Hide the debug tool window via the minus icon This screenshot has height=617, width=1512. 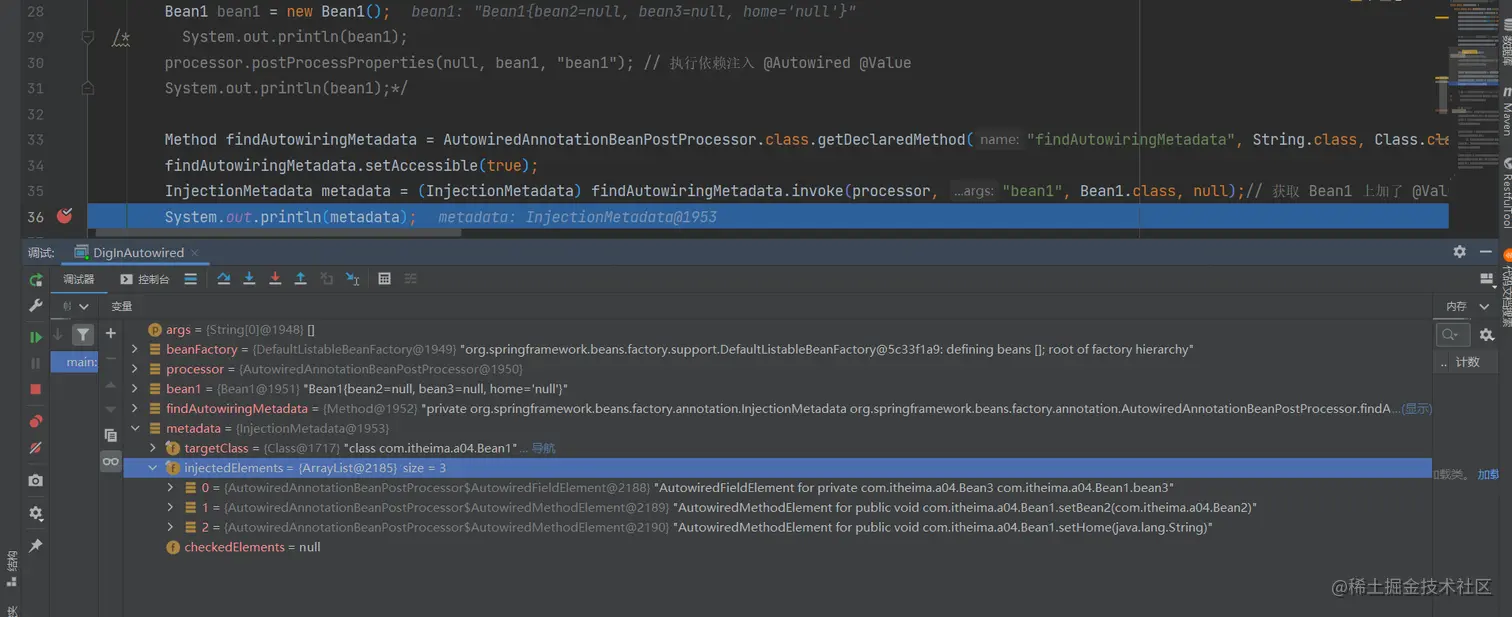[x=1486, y=252]
